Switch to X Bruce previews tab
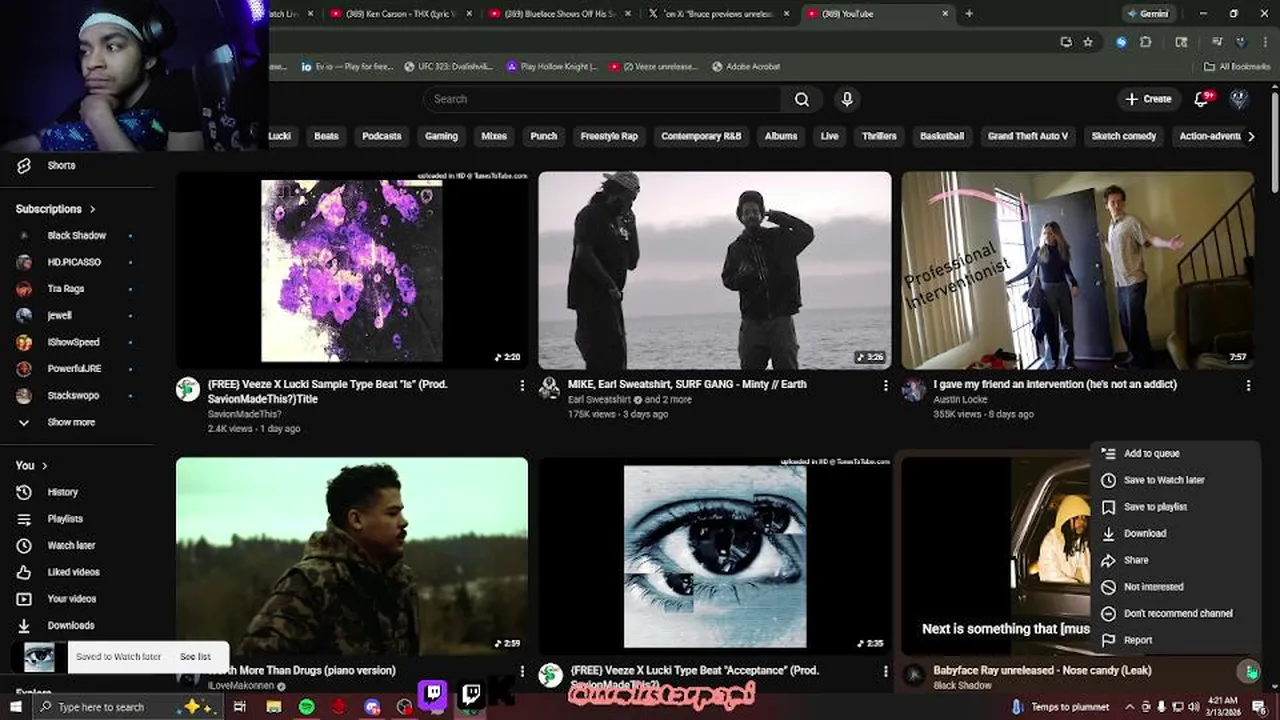 (x=720, y=14)
